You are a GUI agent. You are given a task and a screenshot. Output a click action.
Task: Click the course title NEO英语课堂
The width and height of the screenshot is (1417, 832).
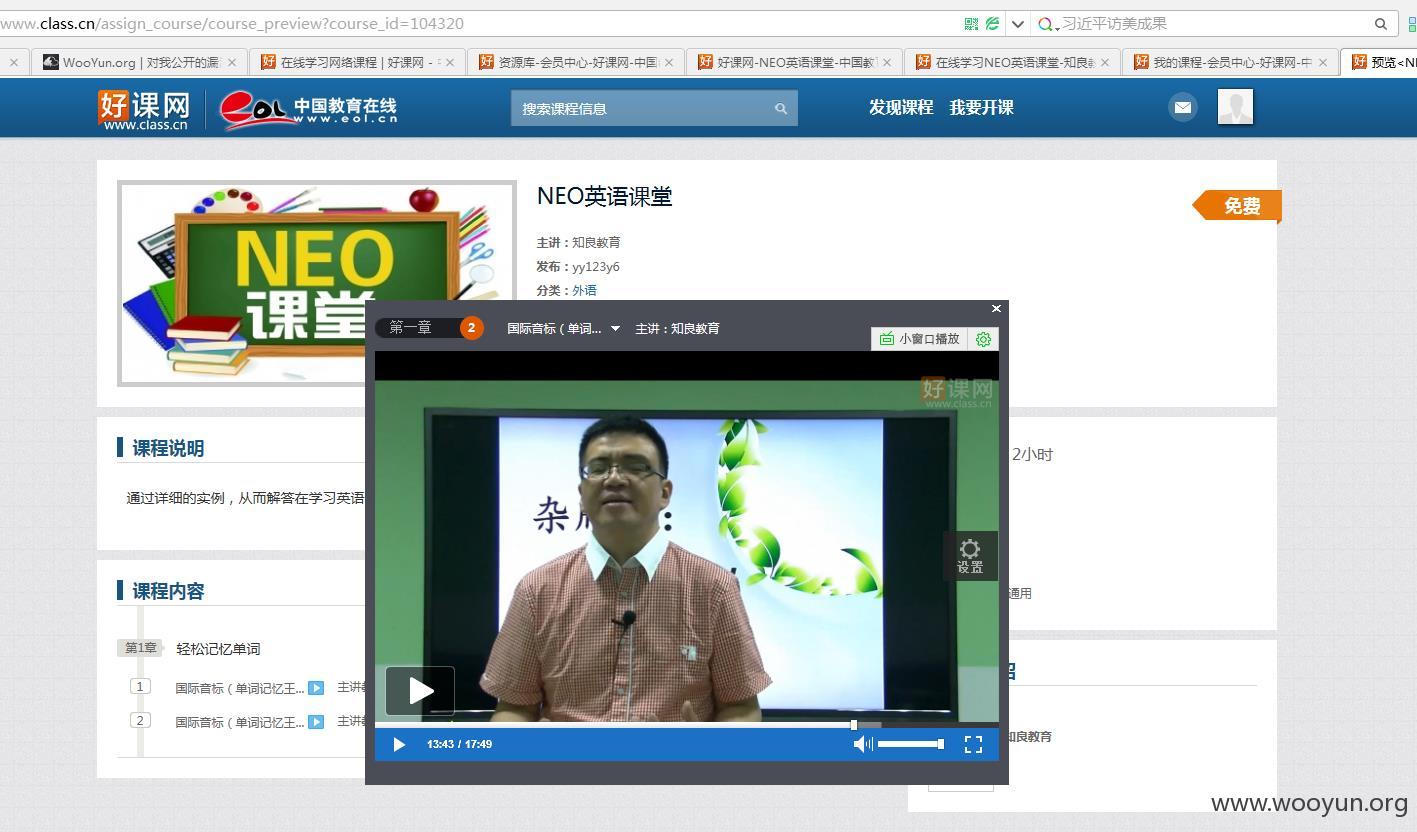[605, 196]
